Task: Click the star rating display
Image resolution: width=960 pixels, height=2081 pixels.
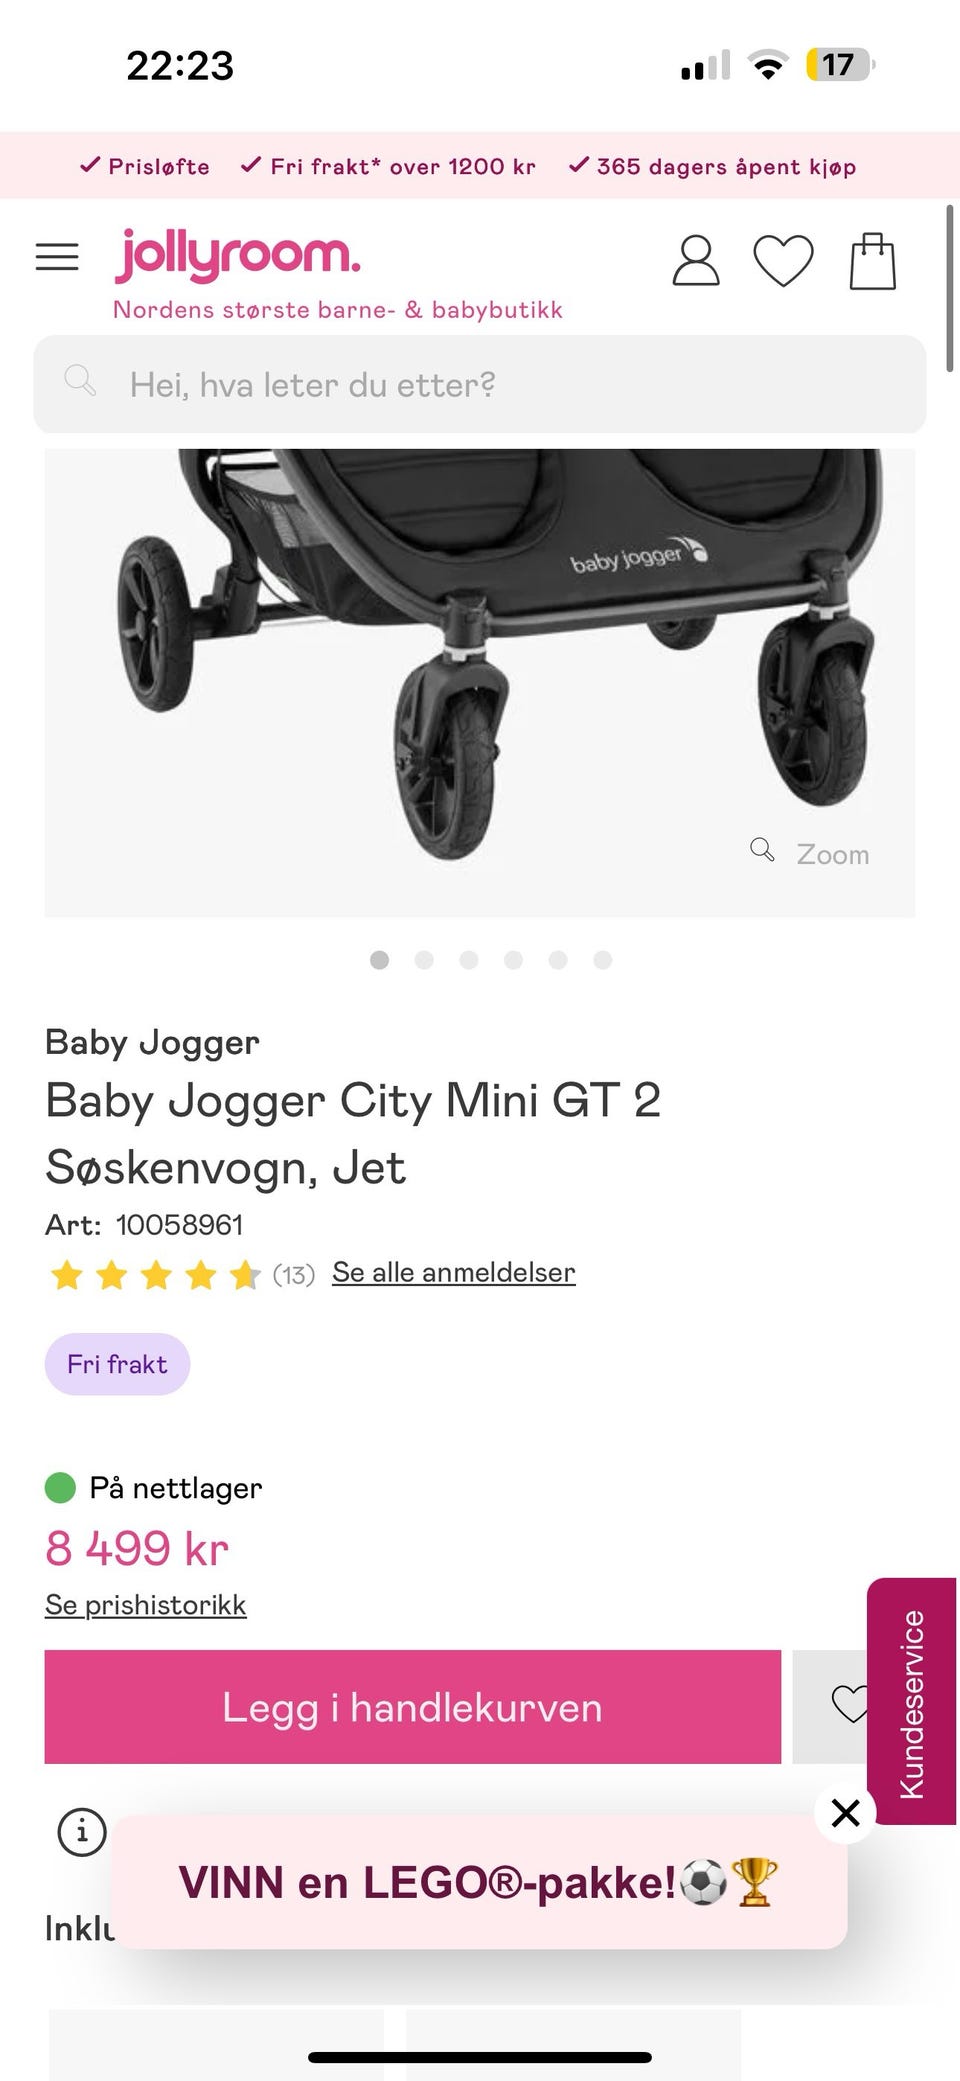Action: pyautogui.click(x=156, y=1275)
